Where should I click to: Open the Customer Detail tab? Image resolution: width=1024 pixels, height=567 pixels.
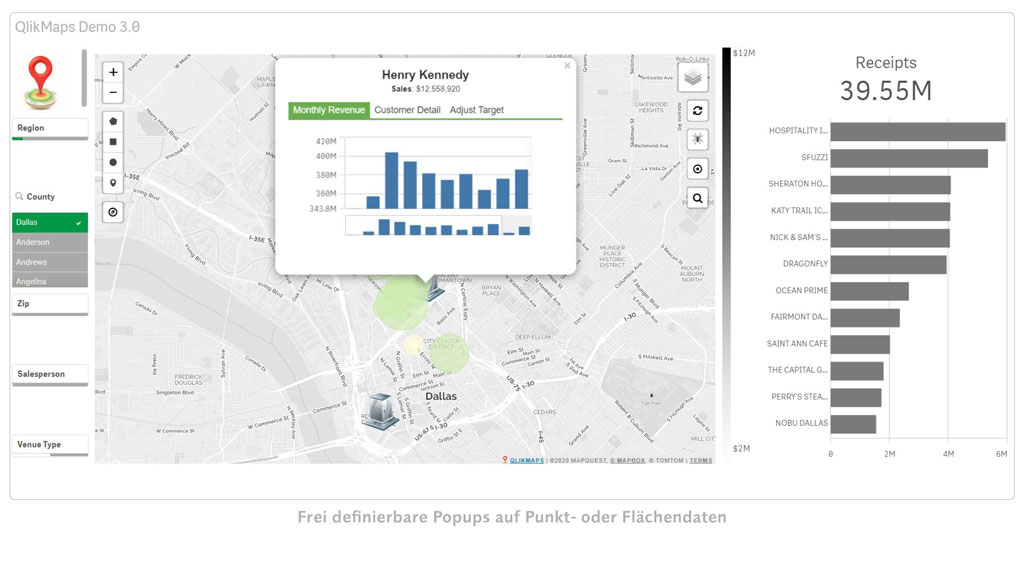pos(408,110)
